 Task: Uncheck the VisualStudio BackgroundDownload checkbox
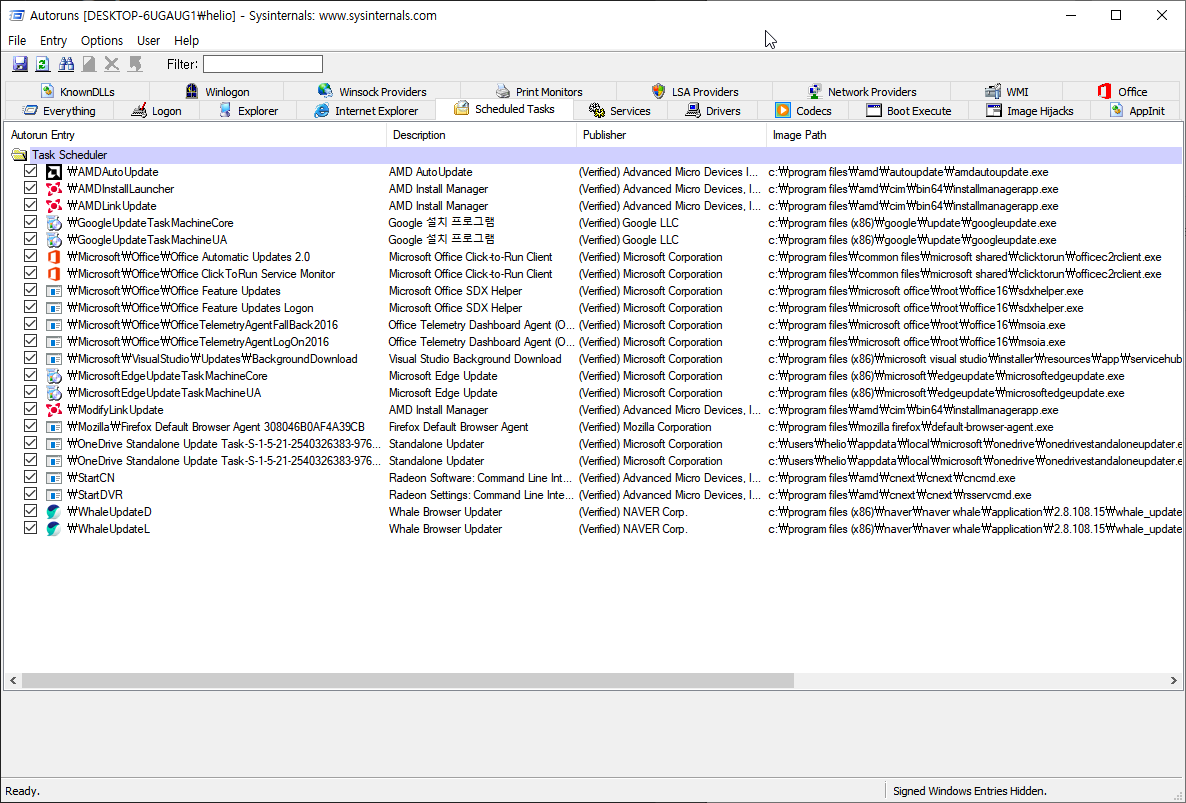30,358
